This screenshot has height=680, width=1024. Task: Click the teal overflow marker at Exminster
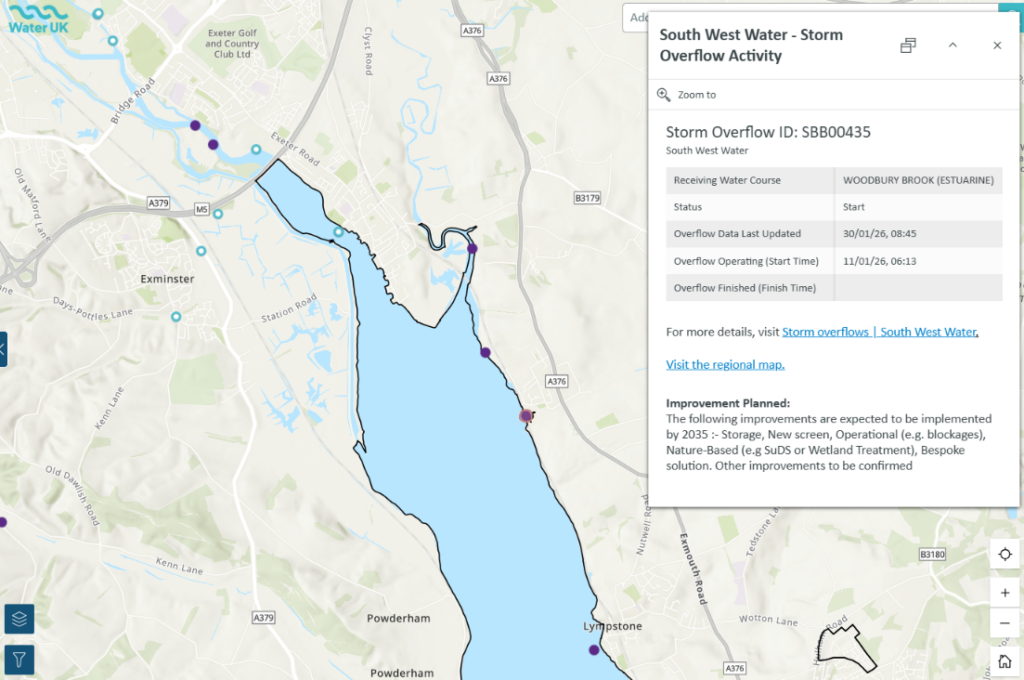click(x=201, y=251)
